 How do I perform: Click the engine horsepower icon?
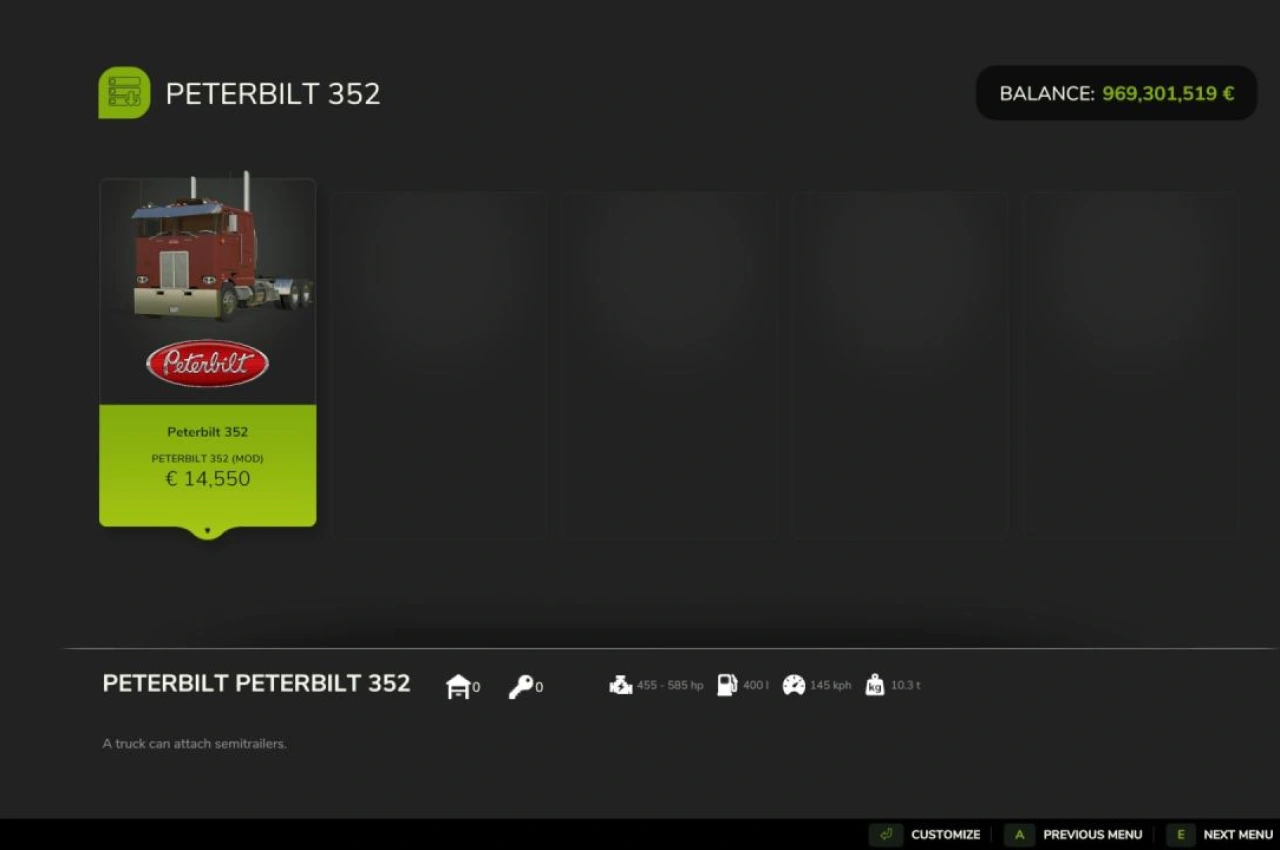point(621,685)
